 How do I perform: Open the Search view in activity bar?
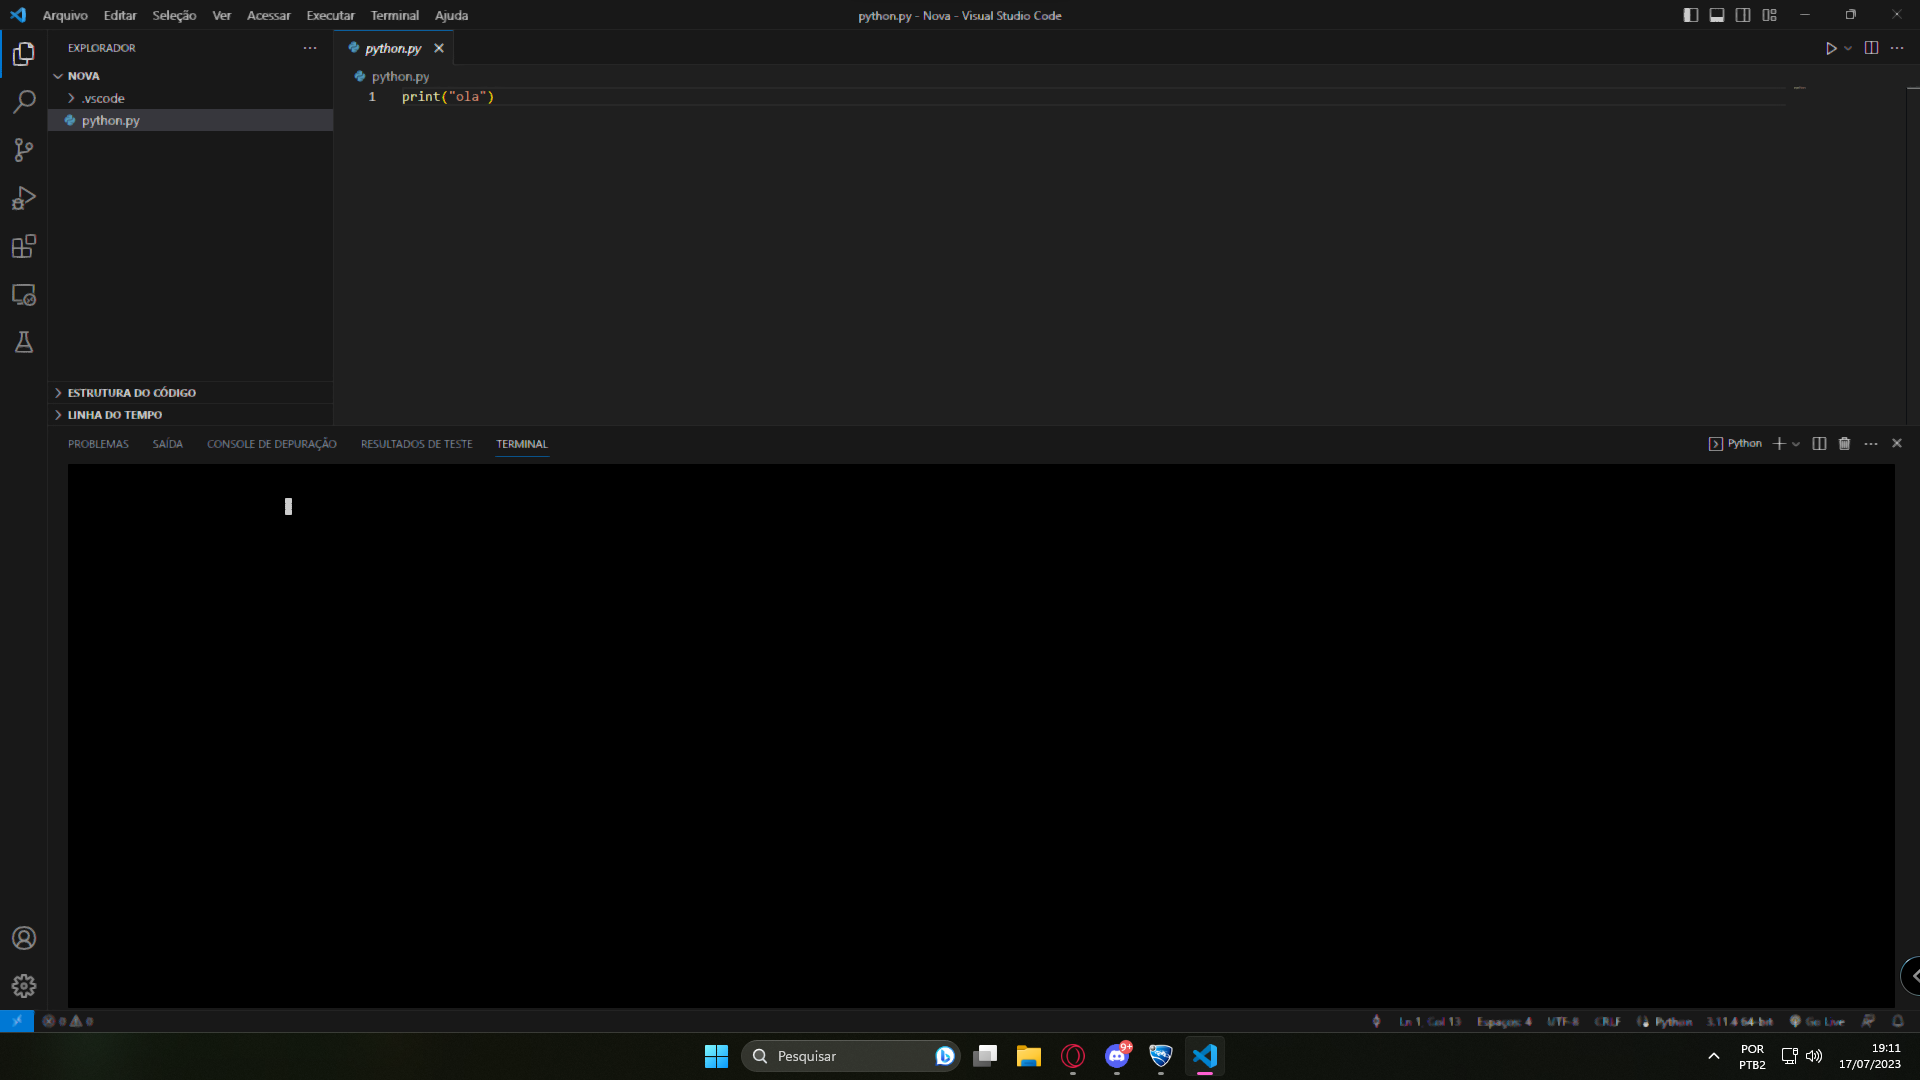click(24, 102)
